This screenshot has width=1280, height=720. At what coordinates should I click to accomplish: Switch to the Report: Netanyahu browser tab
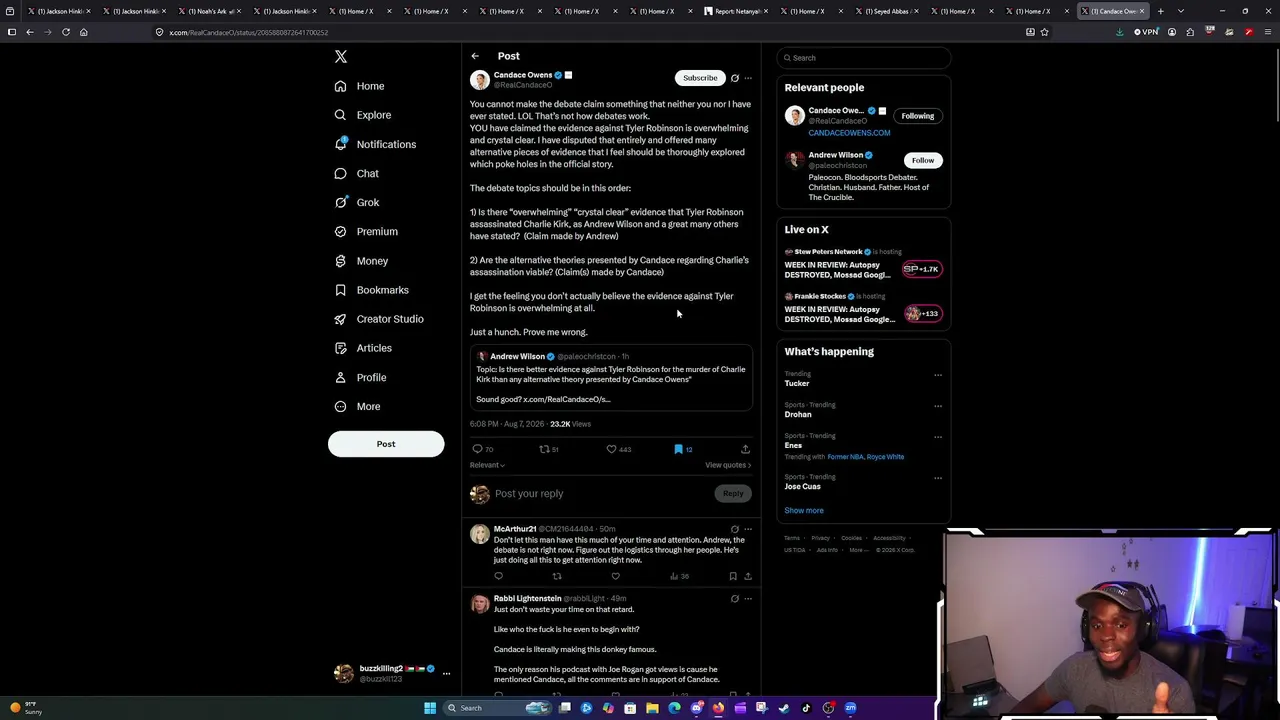[738, 11]
